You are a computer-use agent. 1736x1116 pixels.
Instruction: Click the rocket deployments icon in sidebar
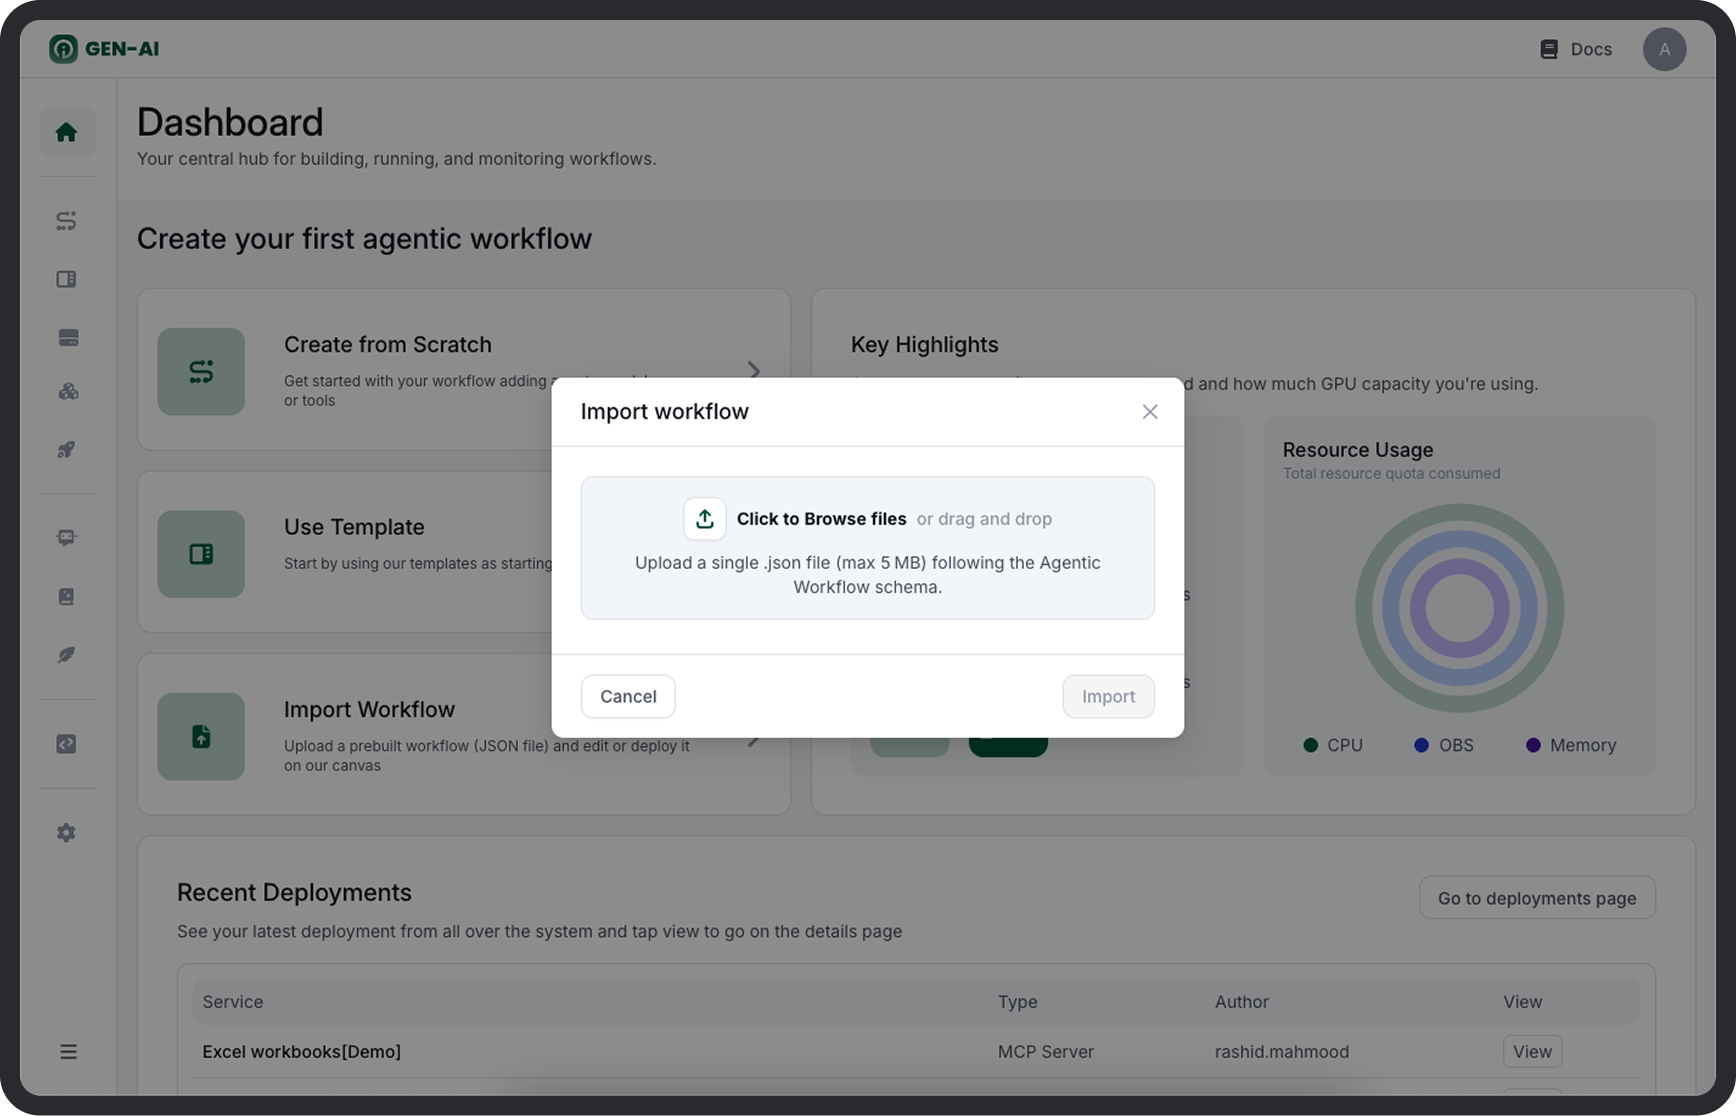click(x=67, y=450)
